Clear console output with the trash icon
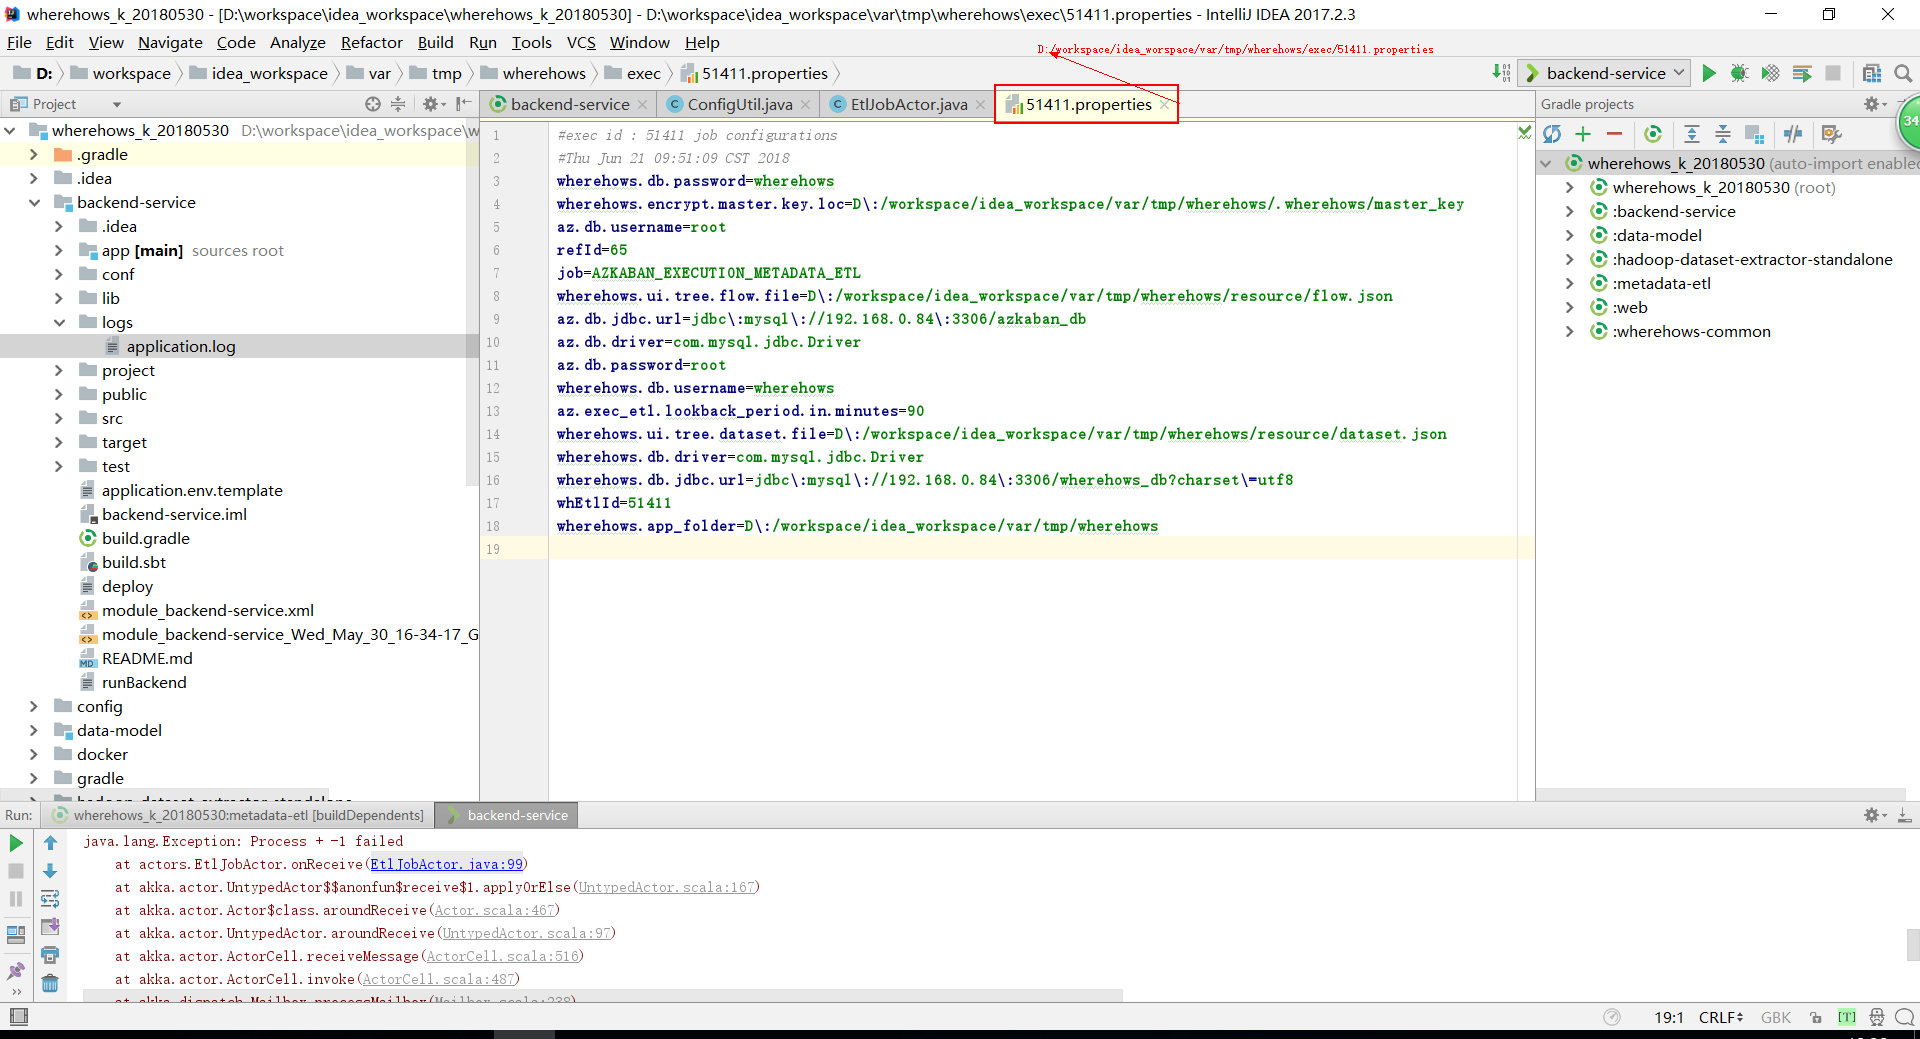 (x=51, y=983)
